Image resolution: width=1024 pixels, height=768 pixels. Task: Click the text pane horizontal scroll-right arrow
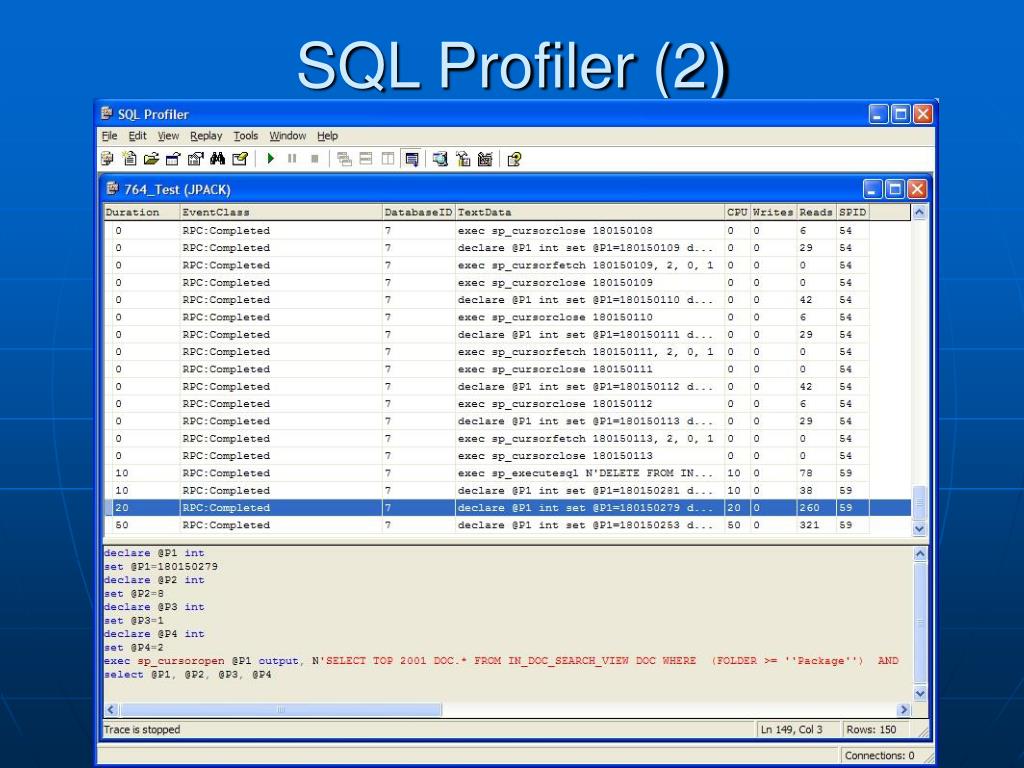(904, 710)
